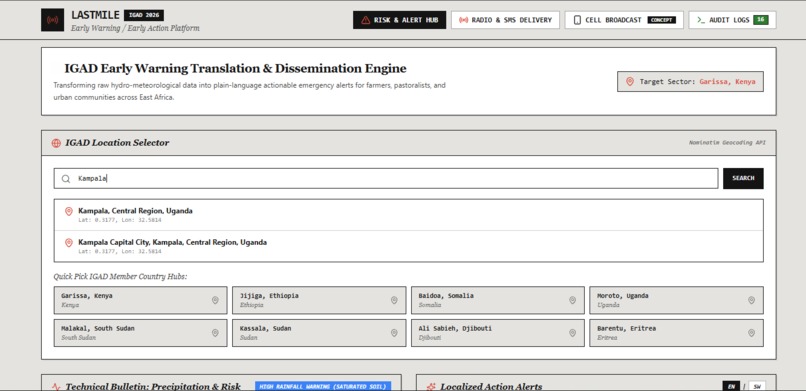The width and height of the screenshot is (806, 391).
Task: Click the High Rainfall Warning badge
Action: [x=323, y=386]
